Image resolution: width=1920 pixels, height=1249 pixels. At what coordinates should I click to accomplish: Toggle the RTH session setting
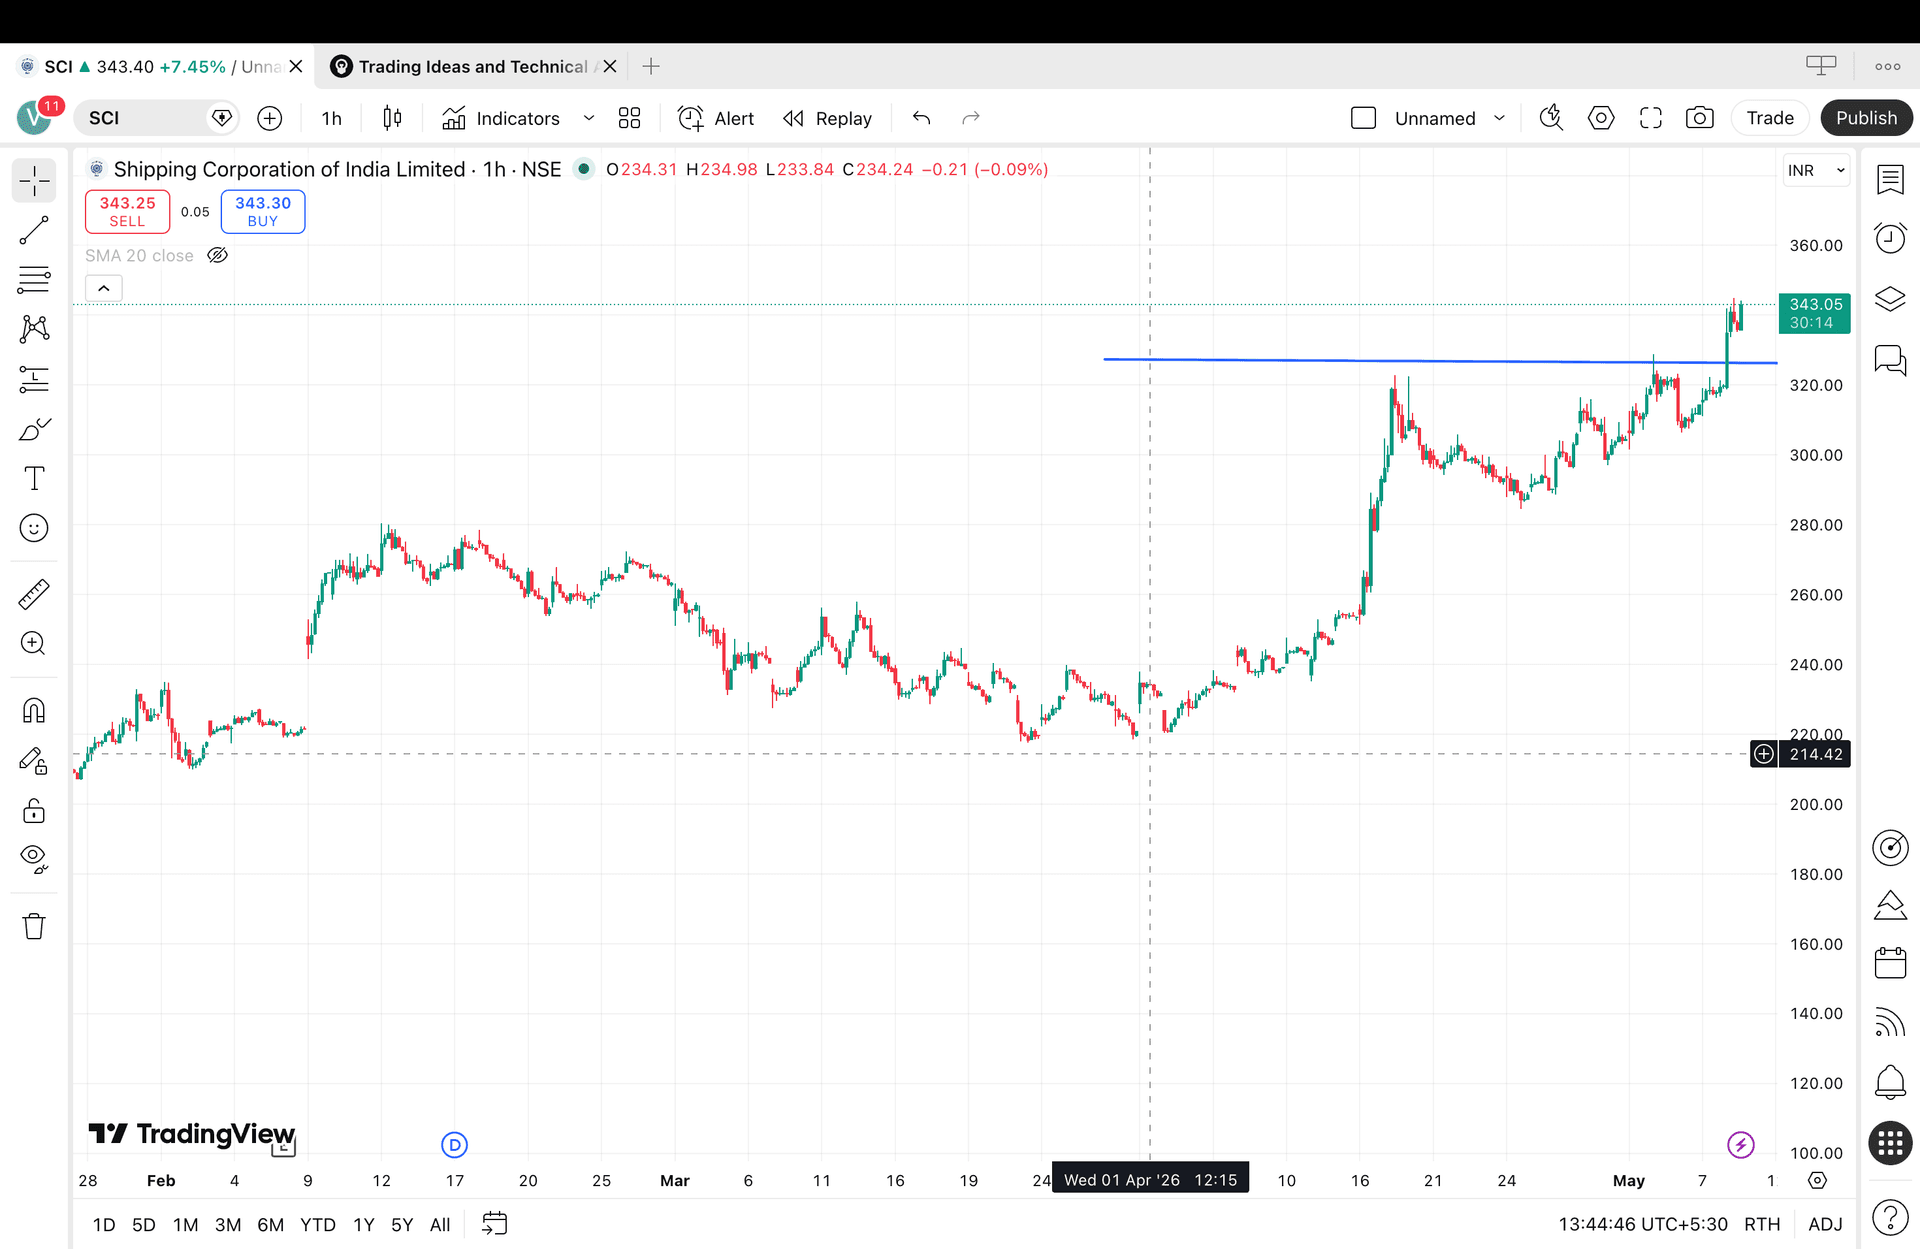point(1762,1224)
